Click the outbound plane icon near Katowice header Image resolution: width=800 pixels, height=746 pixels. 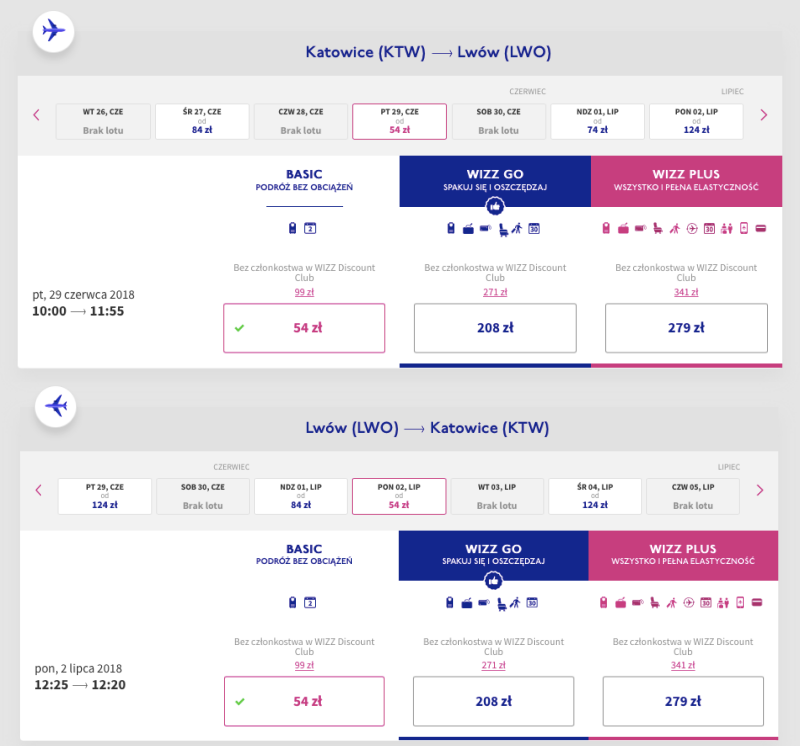(54, 31)
